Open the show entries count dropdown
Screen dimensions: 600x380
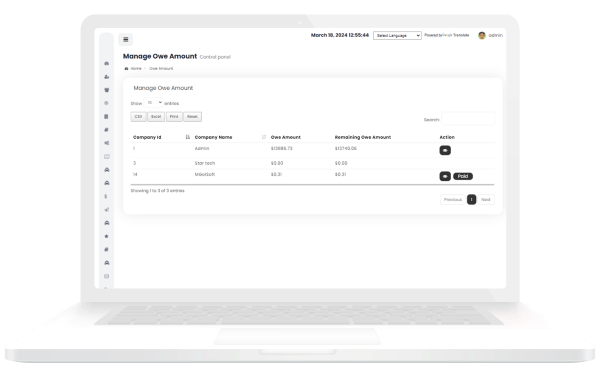[x=153, y=103]
